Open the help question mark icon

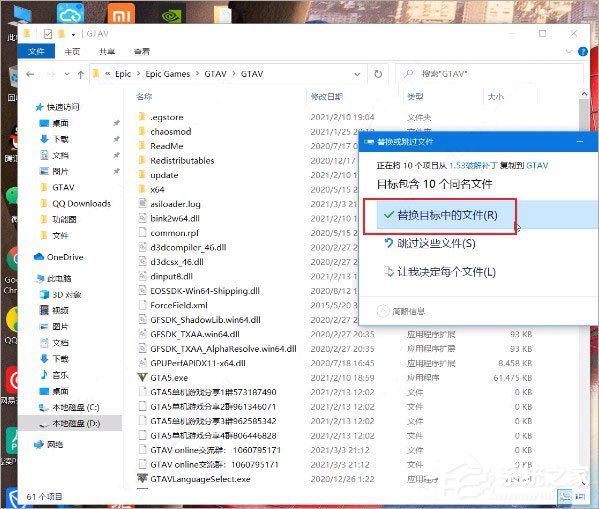coord(583,51)
